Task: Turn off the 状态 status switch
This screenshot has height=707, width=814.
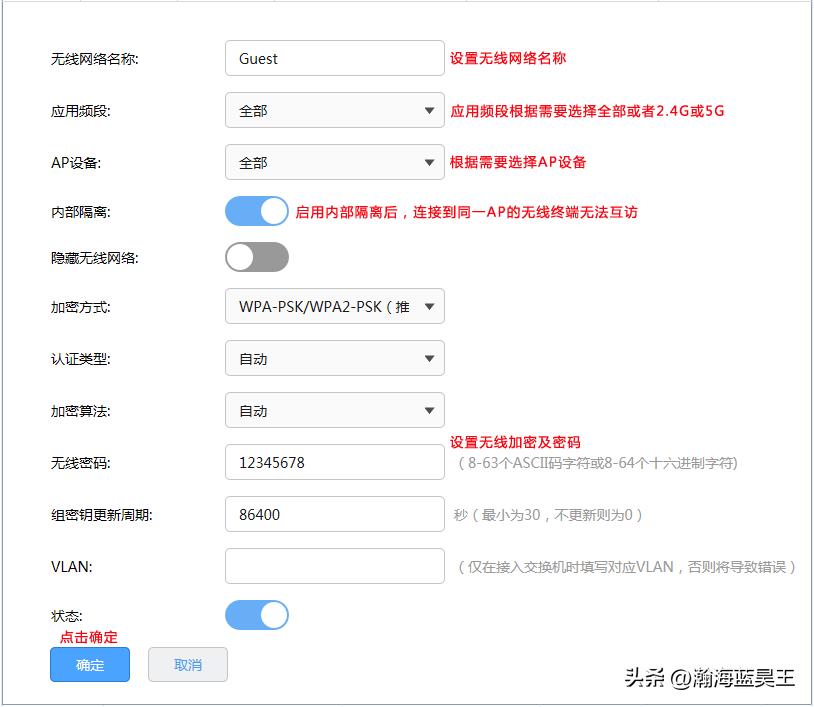Action: [256, 615]
